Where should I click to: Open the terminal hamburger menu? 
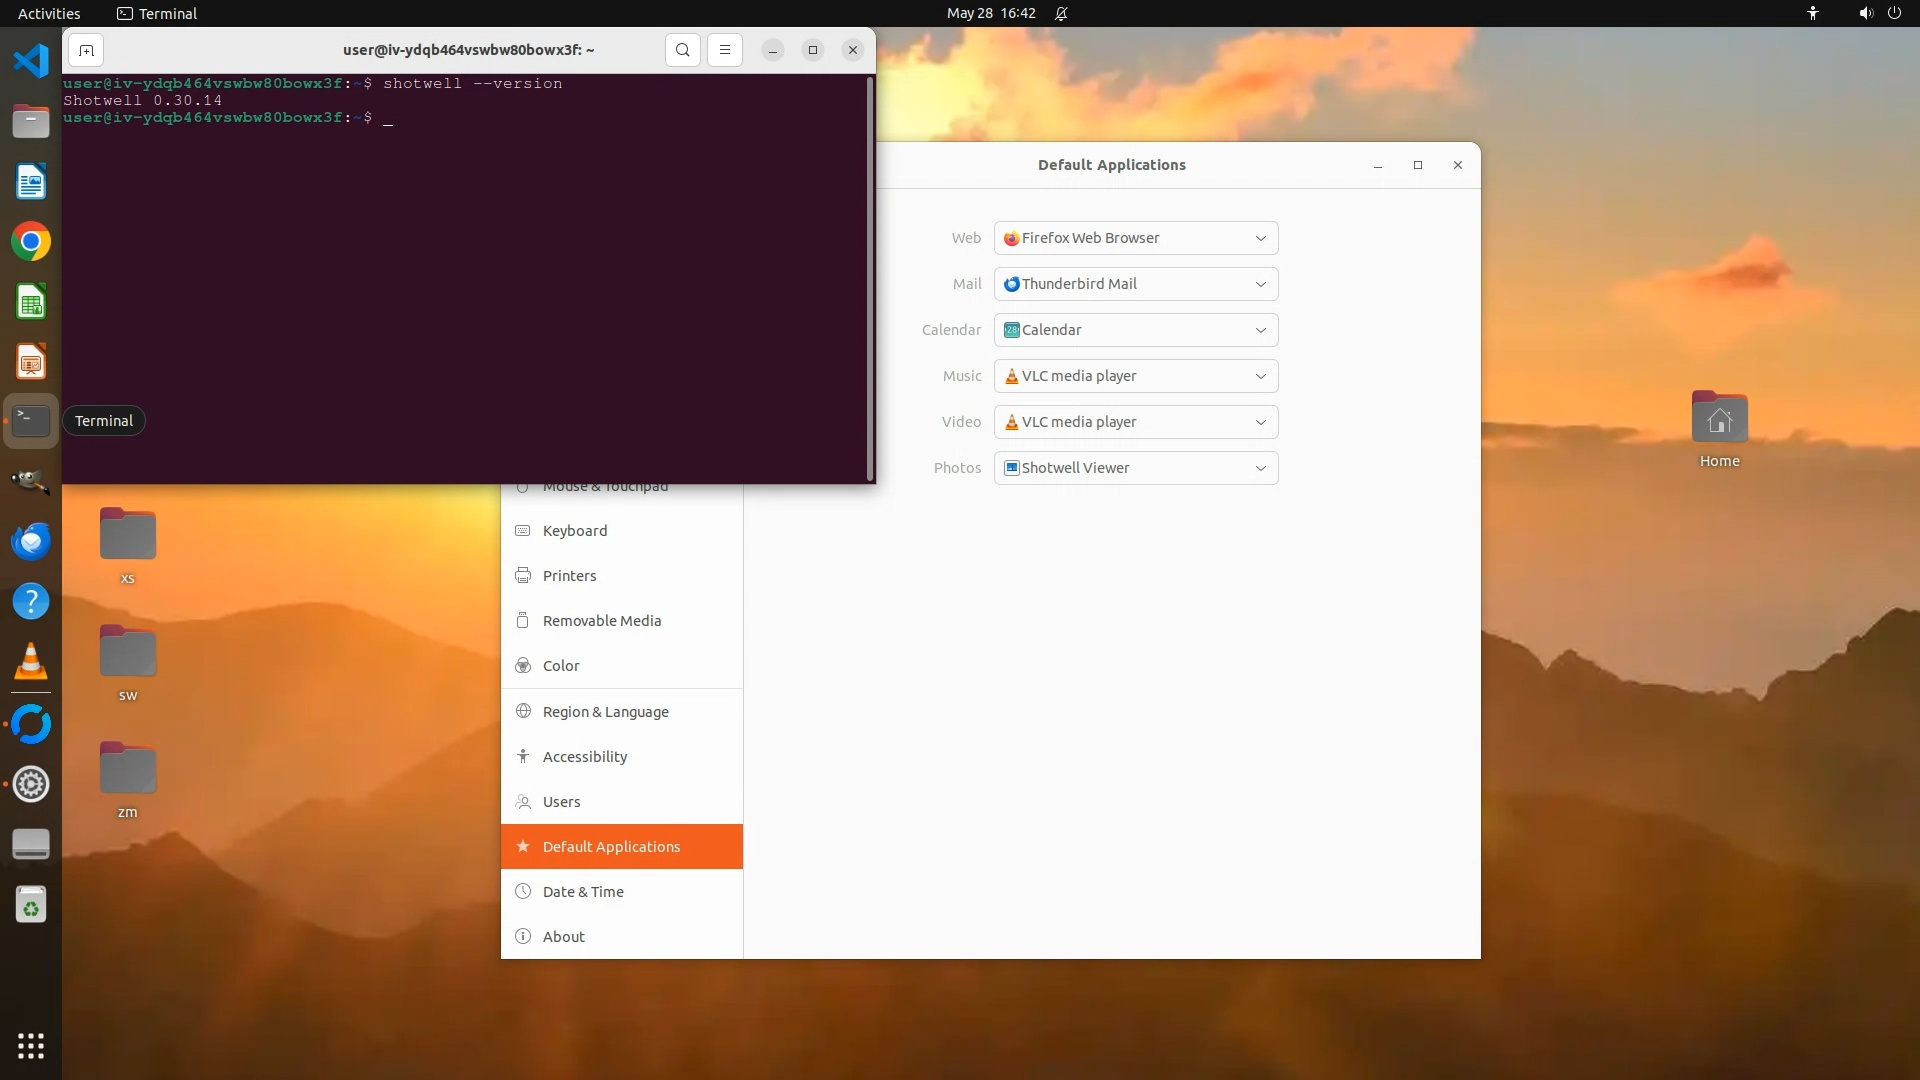pos(725,50)
